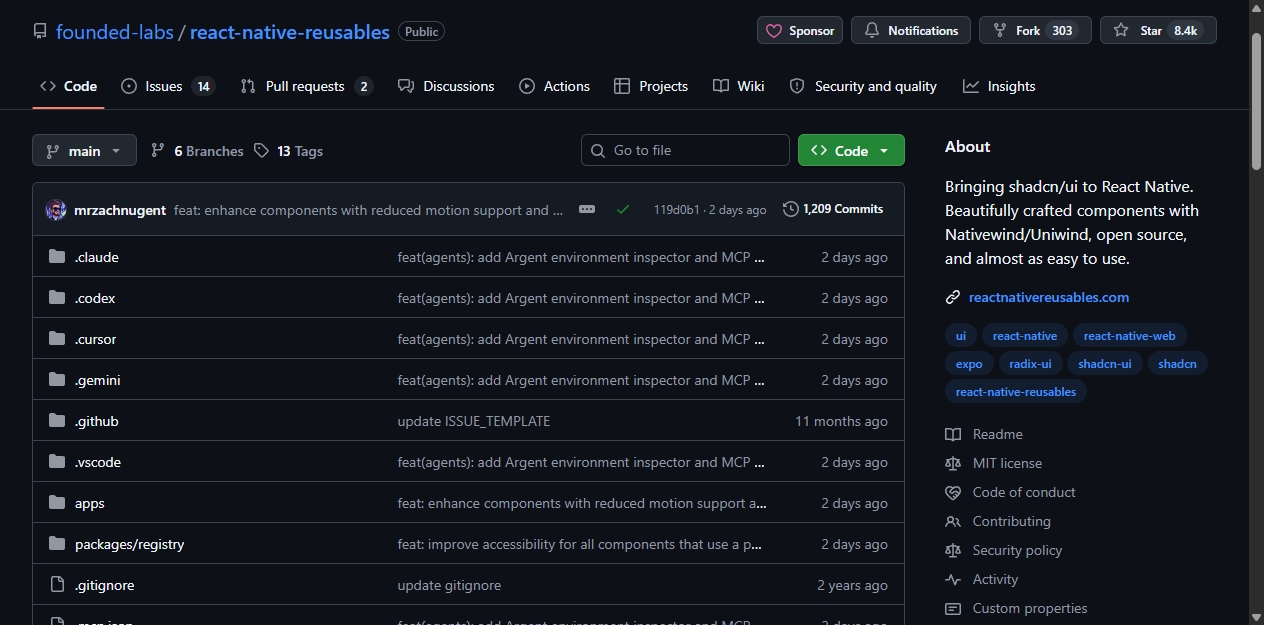Click the star count 8.4k
1264x625 pixels.
1186,31
